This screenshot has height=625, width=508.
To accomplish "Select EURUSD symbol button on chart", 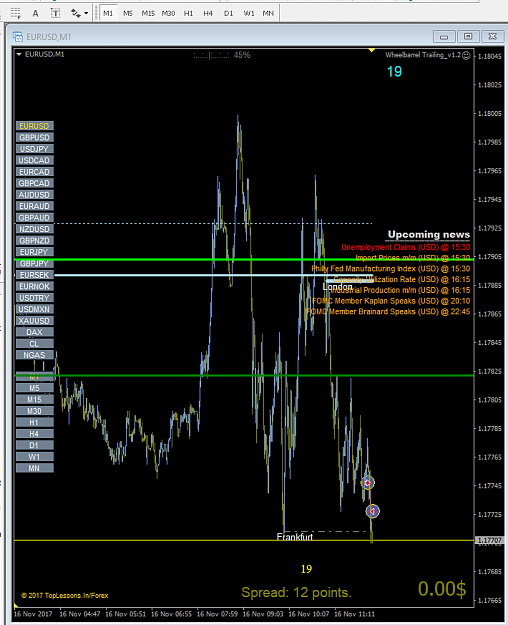I will (34, 126).
